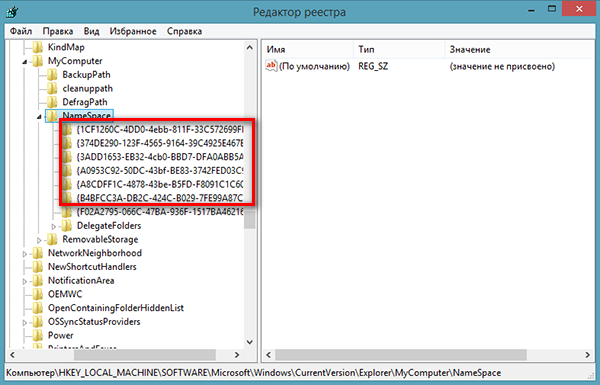This screenshot has height=385, width=600.
Task: Select the {F02A2795-066C-47BA key
Action: click(160, 212)
